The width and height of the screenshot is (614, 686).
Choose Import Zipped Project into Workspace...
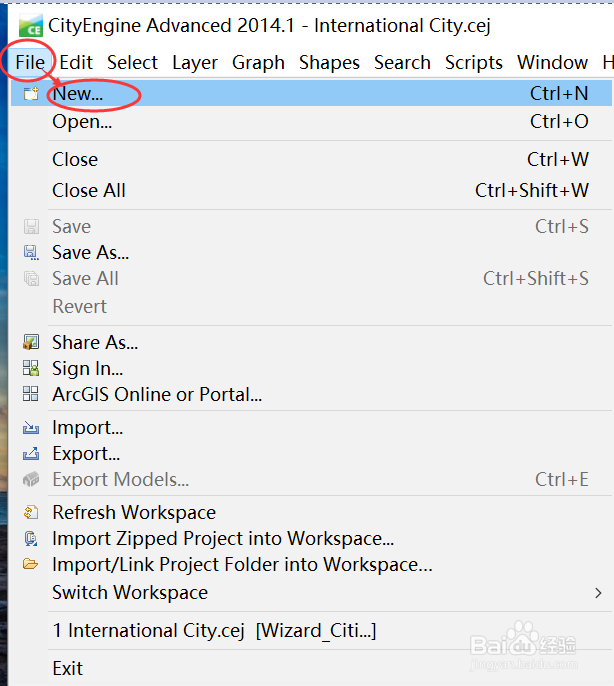(x=311, y=539)
